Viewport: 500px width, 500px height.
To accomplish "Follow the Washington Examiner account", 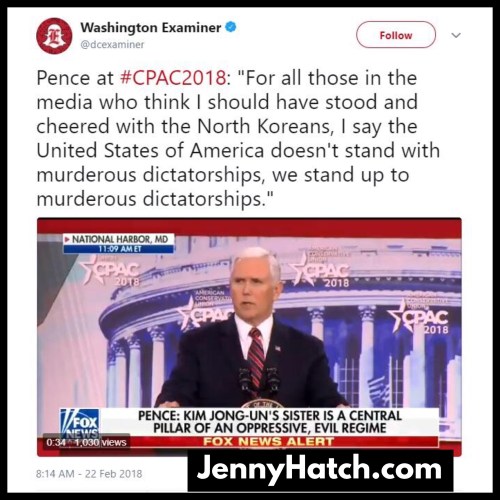I will point(396,35).
